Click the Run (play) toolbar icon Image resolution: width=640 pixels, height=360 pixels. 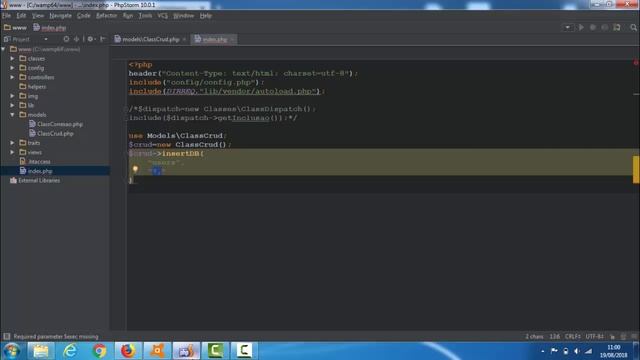pyautogui.click(x=581, y=27)
